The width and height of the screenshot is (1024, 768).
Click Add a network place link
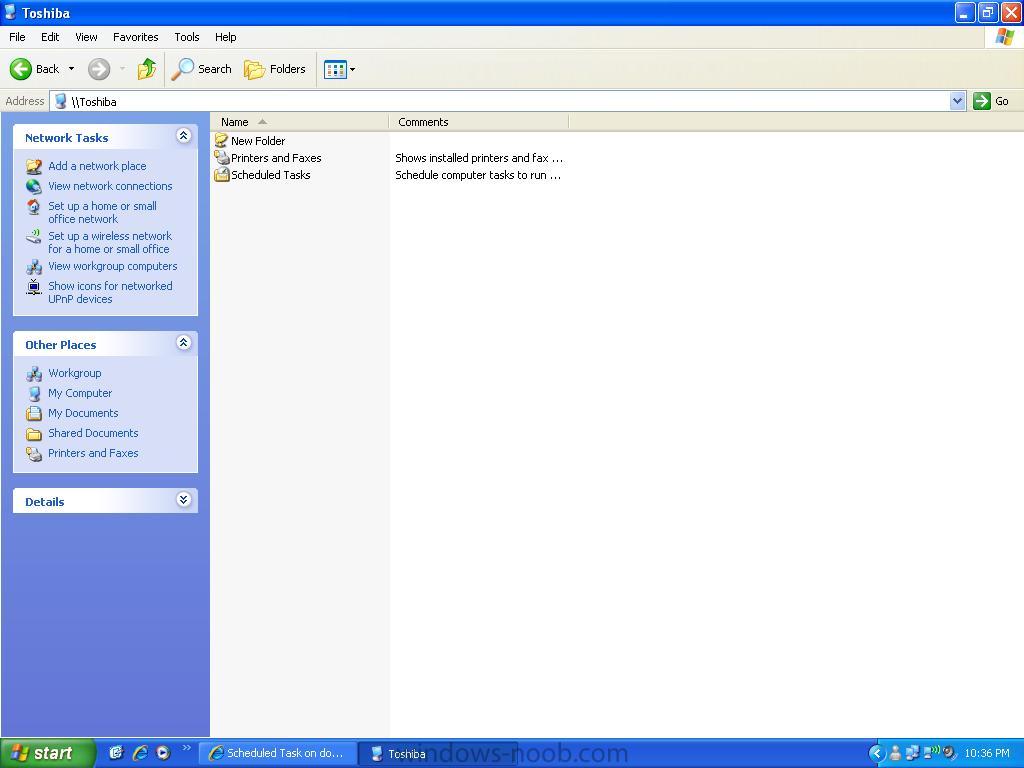97,166
